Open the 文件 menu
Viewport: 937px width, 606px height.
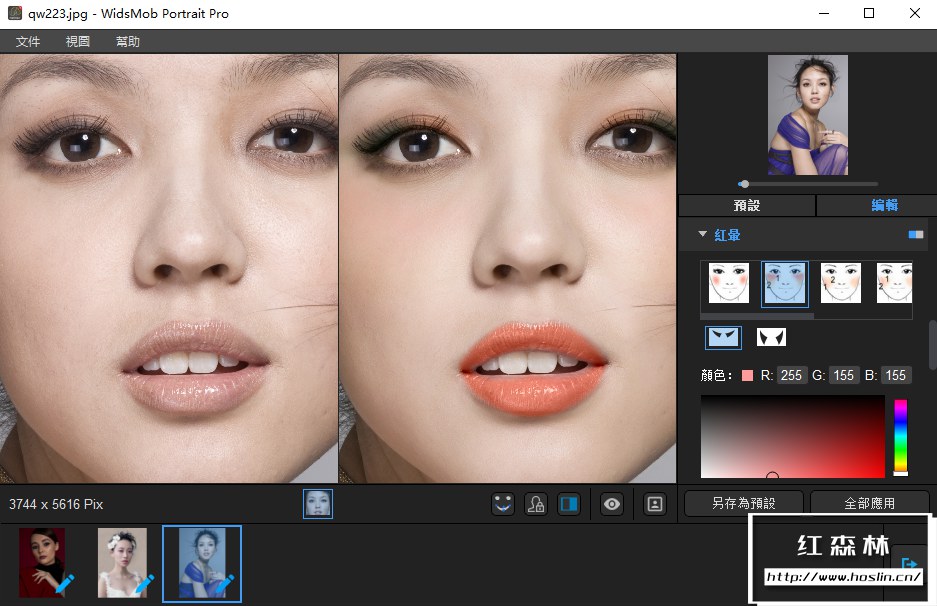pos(28,42)
